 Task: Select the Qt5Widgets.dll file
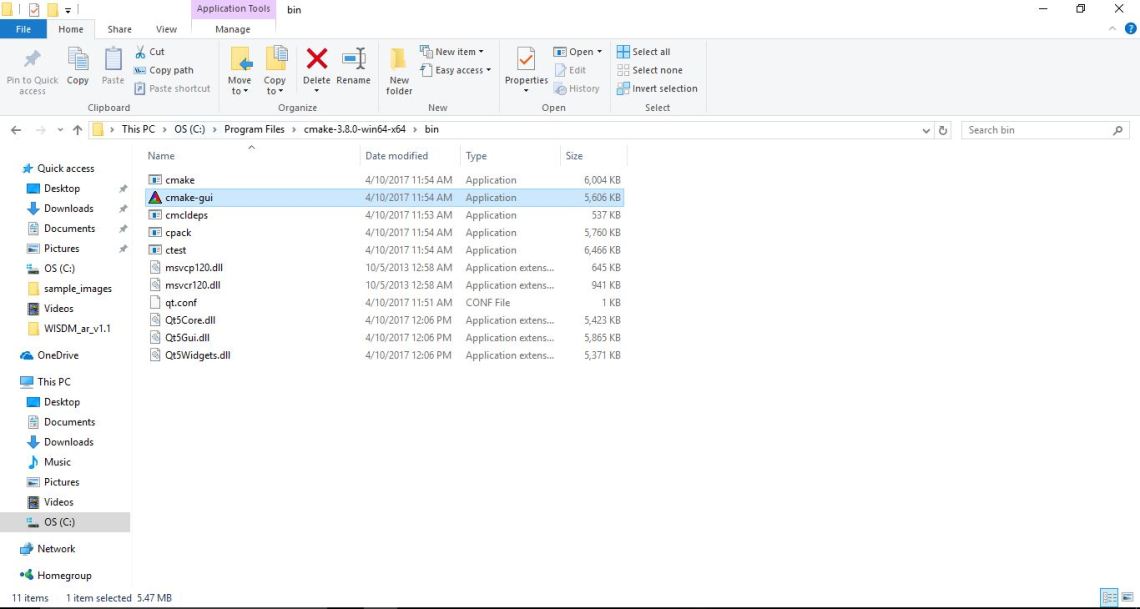coord(384,355)
